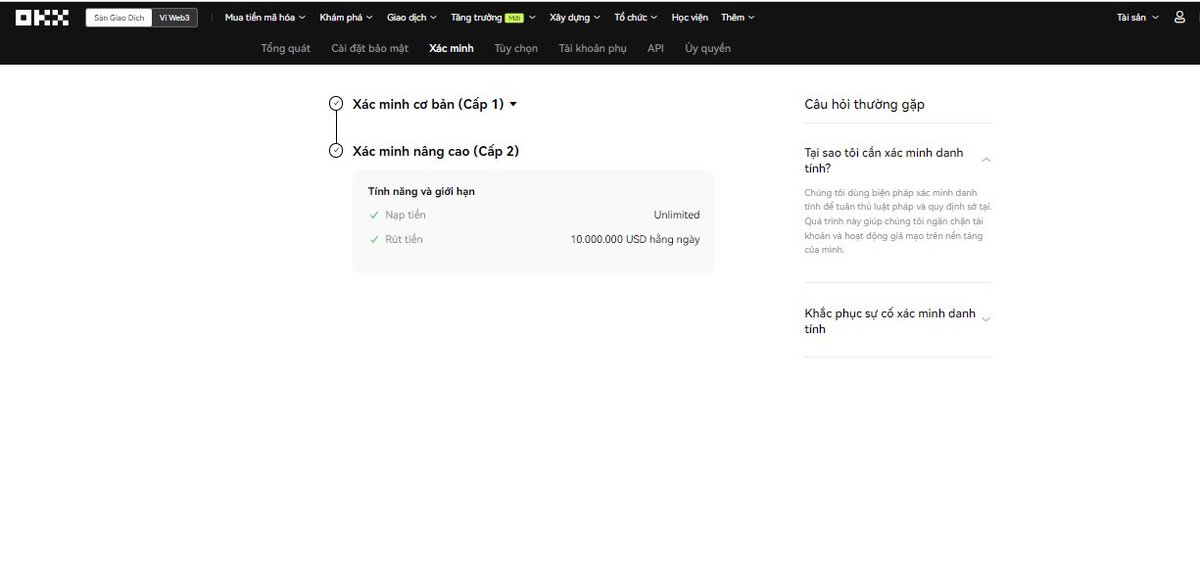The height and width of the screenshot is (579, 1200).
Task: Open the Học viện link
Action: point(689,18)
